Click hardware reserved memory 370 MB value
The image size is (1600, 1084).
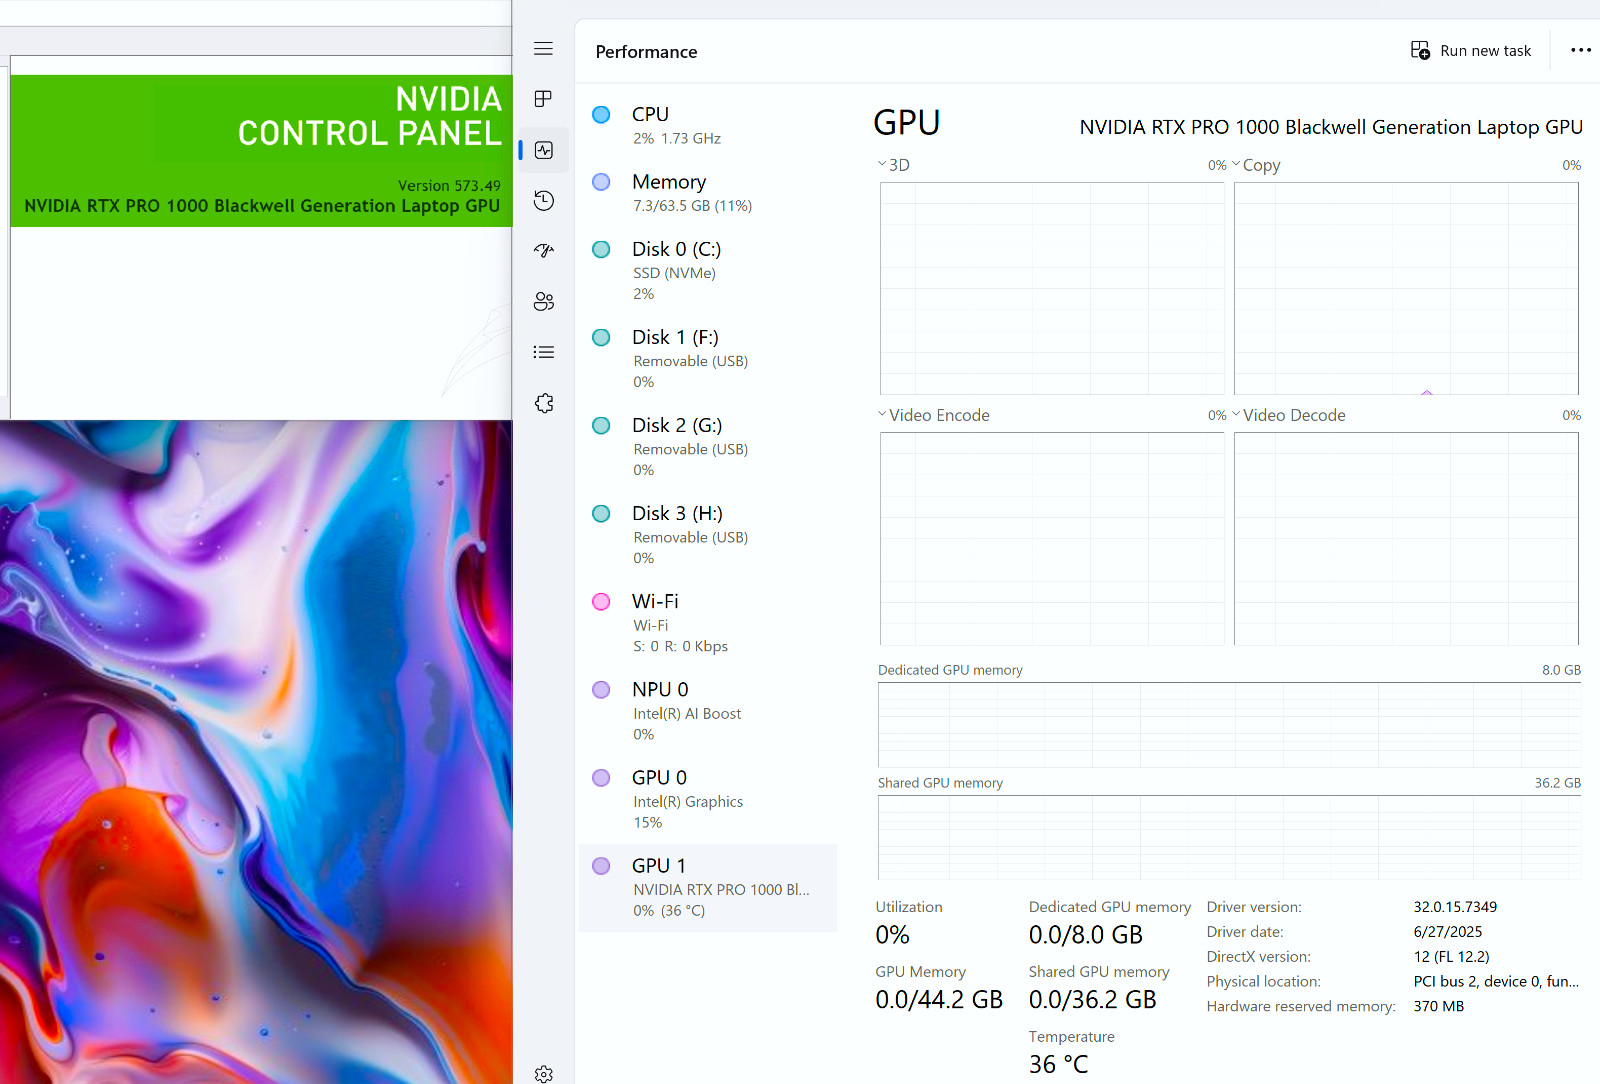pyautogui.click(x=1438, y=1007)
